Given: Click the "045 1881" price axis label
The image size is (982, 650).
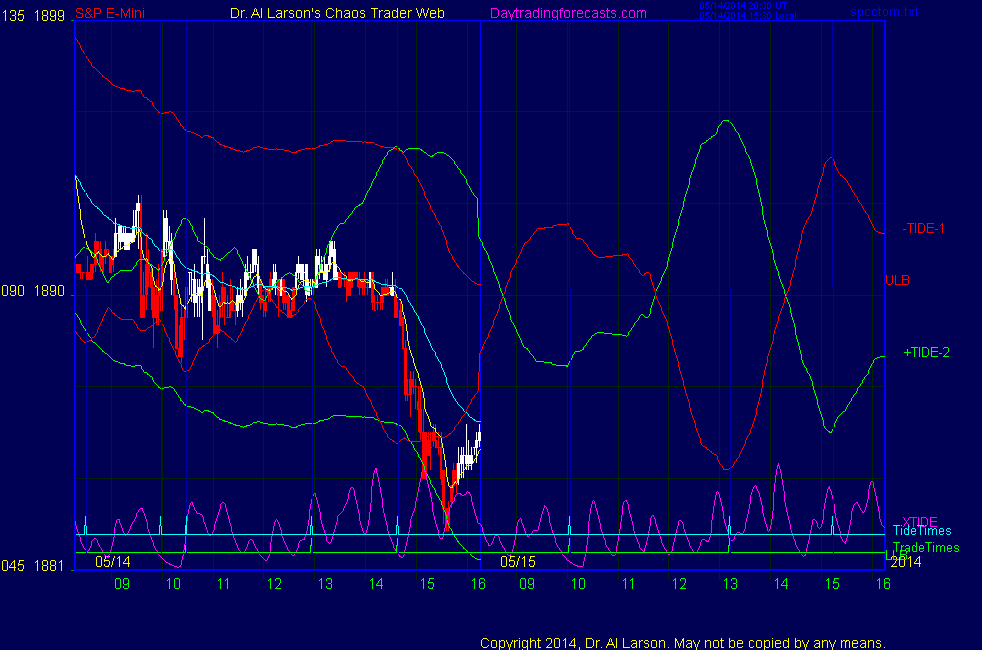Looking at the screenshot, I should (33, 565).
